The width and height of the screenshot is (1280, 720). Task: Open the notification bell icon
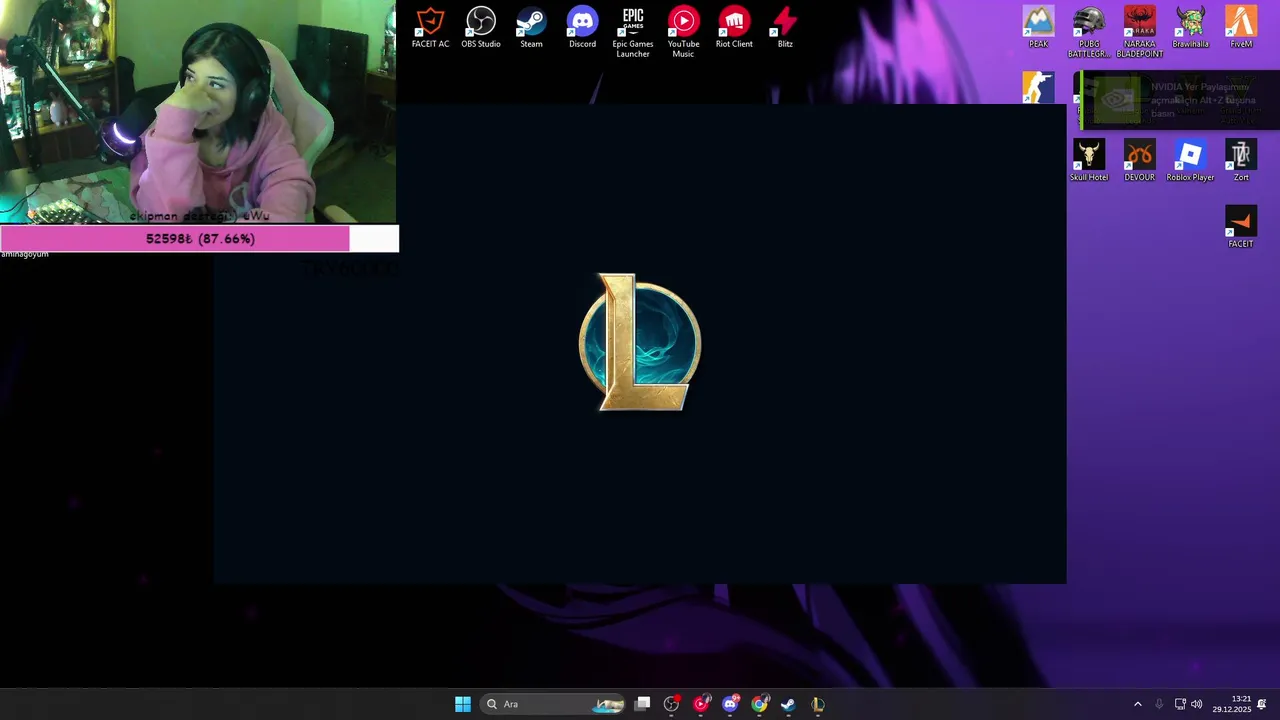click(x=1262, y=704)
